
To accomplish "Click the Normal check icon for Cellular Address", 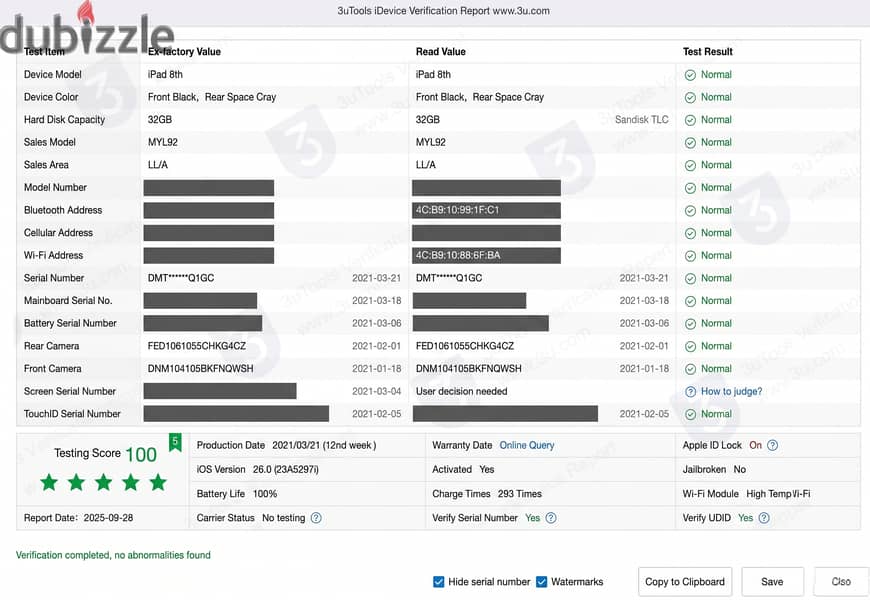I will tap(690, 234).
